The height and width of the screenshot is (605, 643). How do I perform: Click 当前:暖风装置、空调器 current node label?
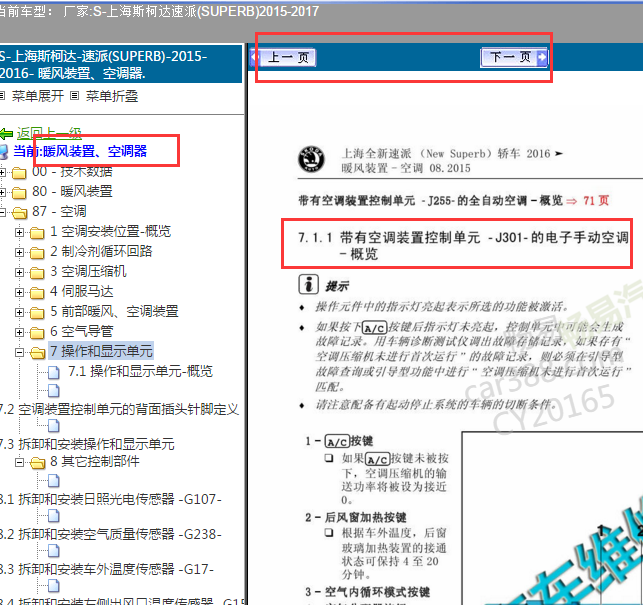80,151
